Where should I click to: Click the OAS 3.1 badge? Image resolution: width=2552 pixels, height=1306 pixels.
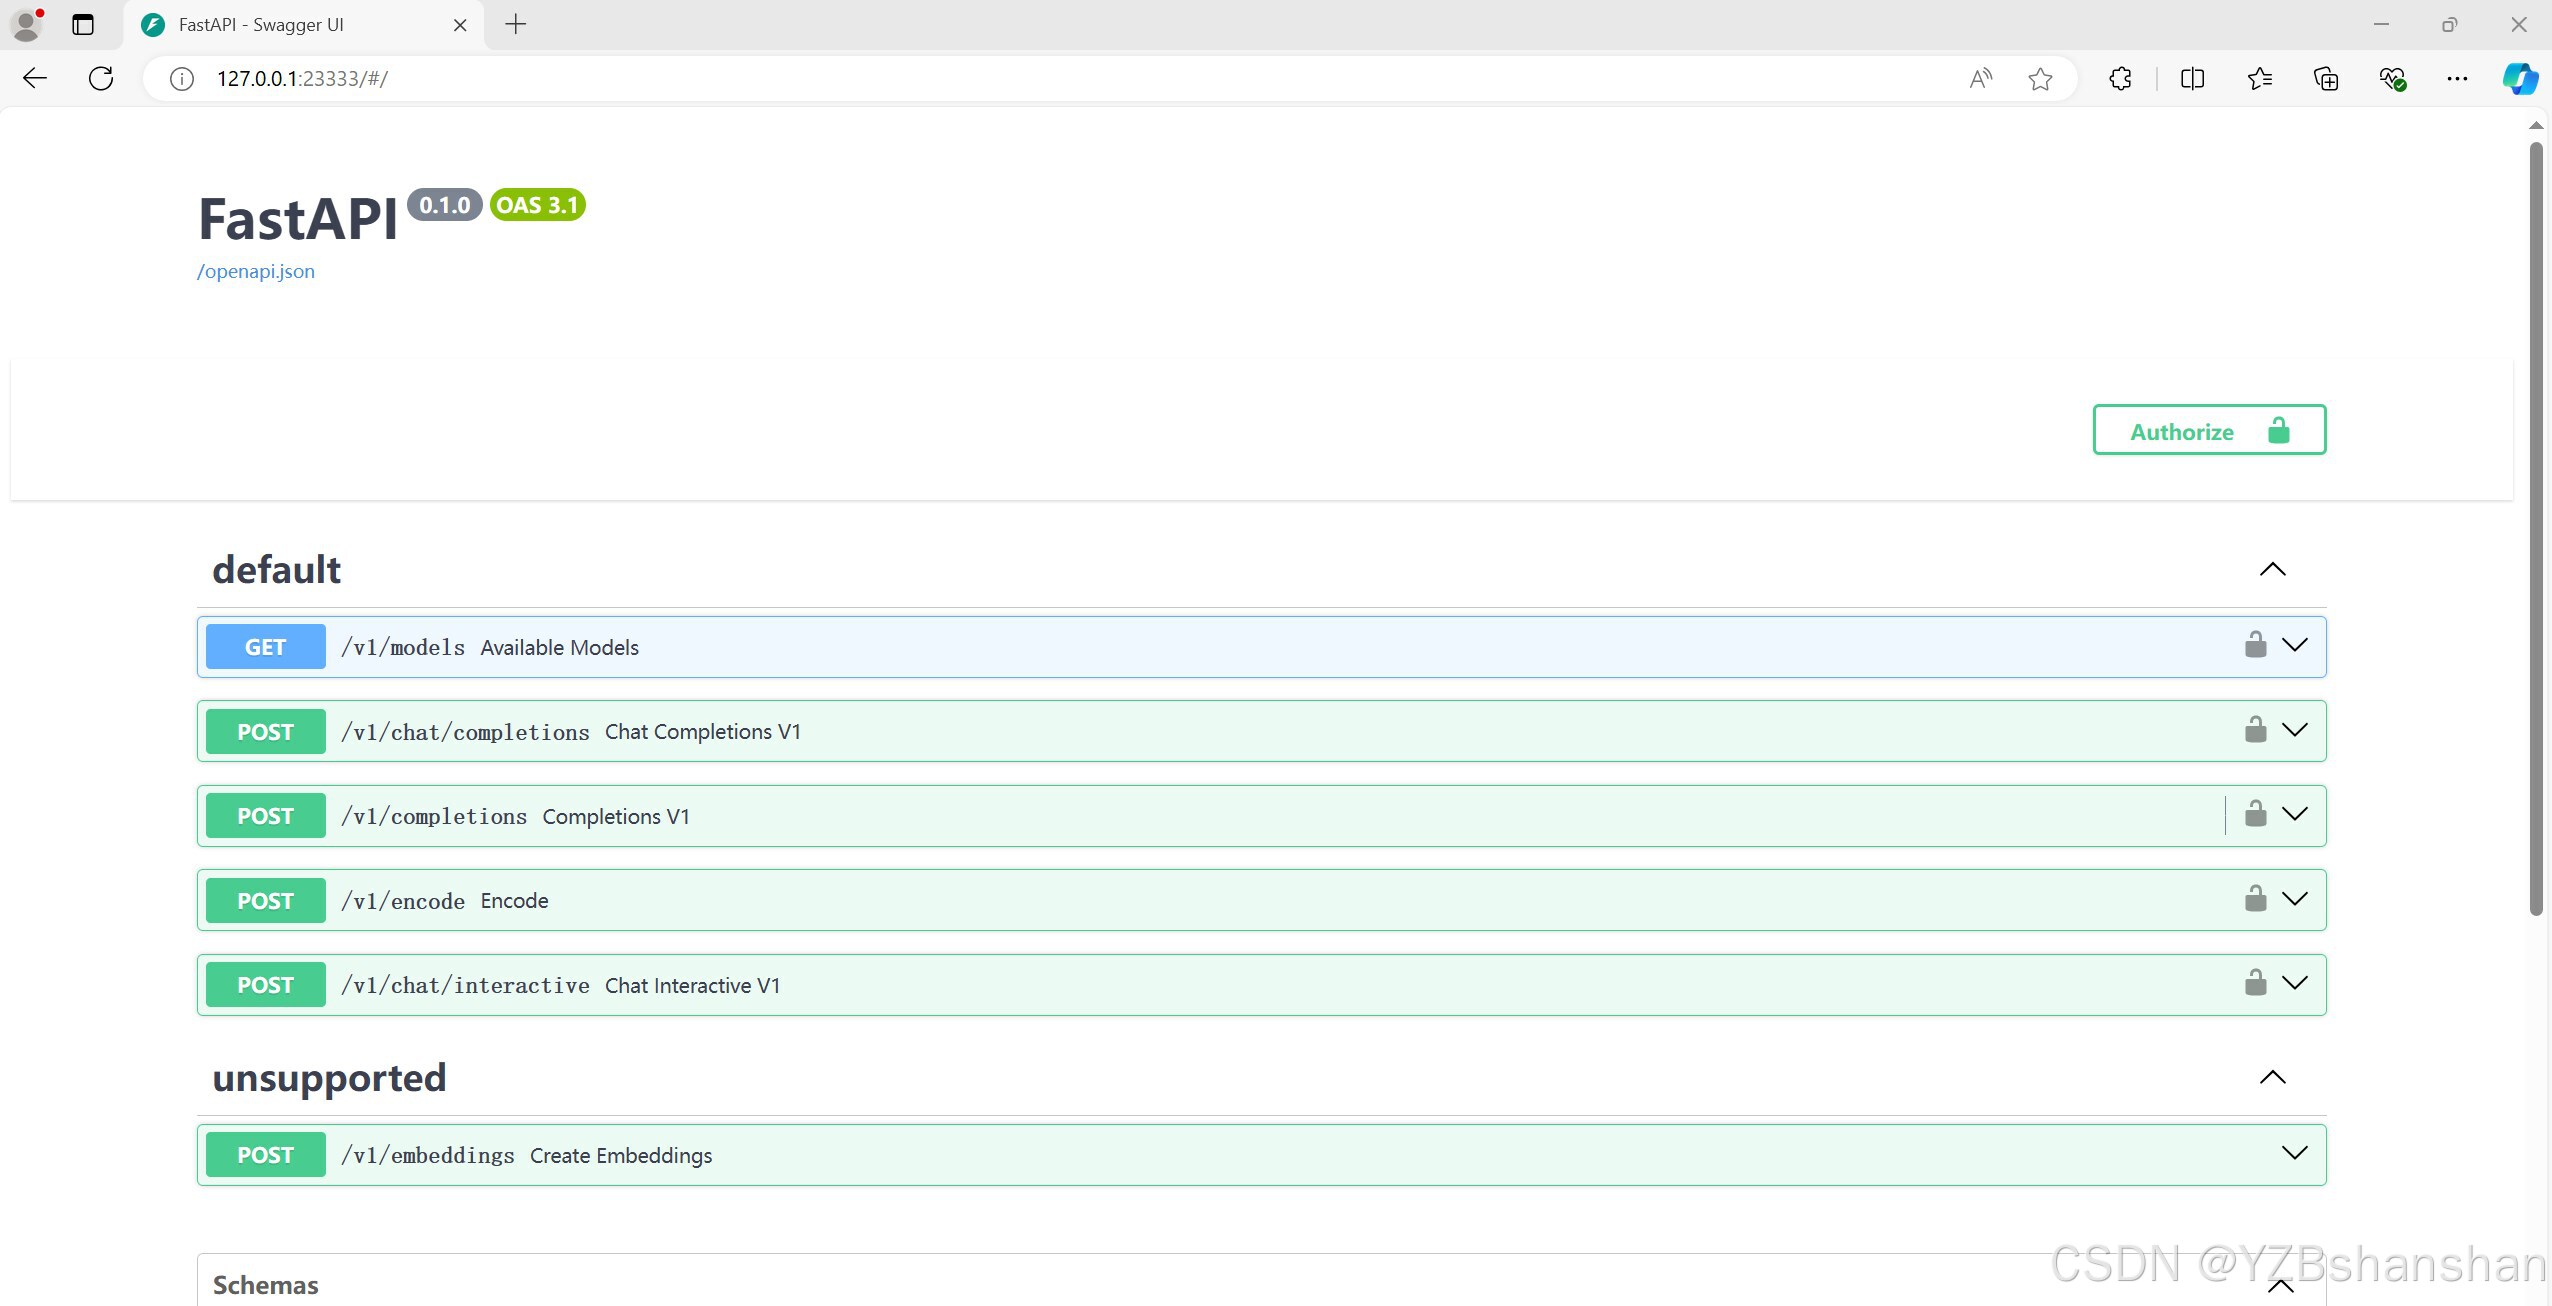tap(538, 205)
